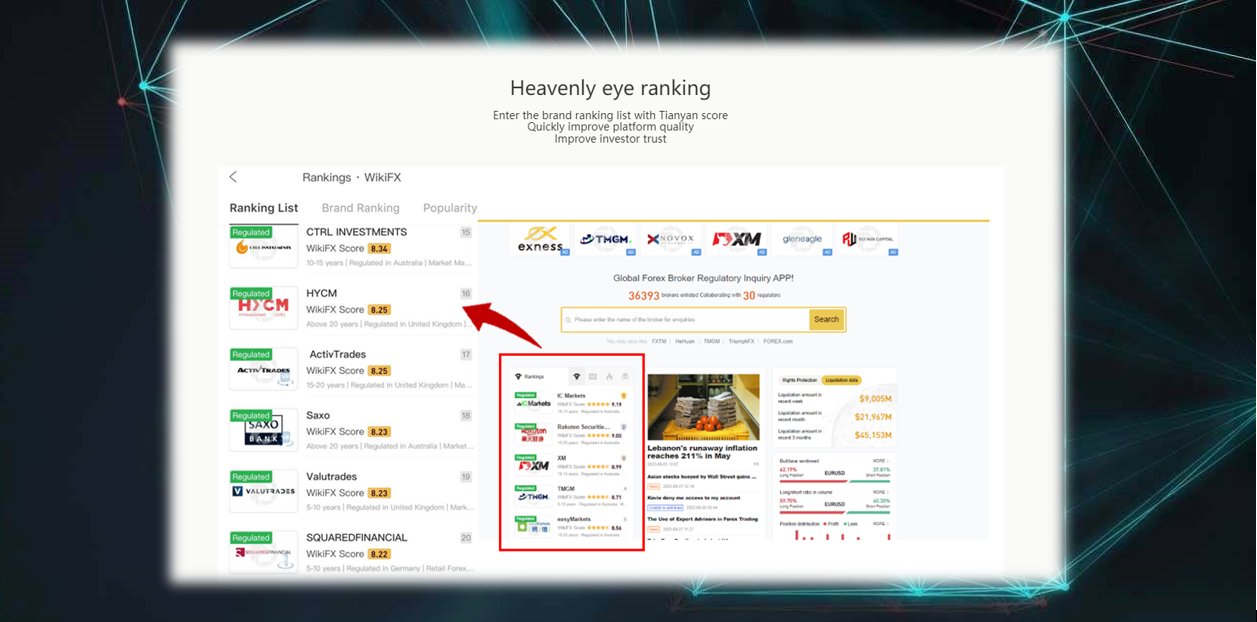
Task: Open the Exness ad logo
Action: 541,240
